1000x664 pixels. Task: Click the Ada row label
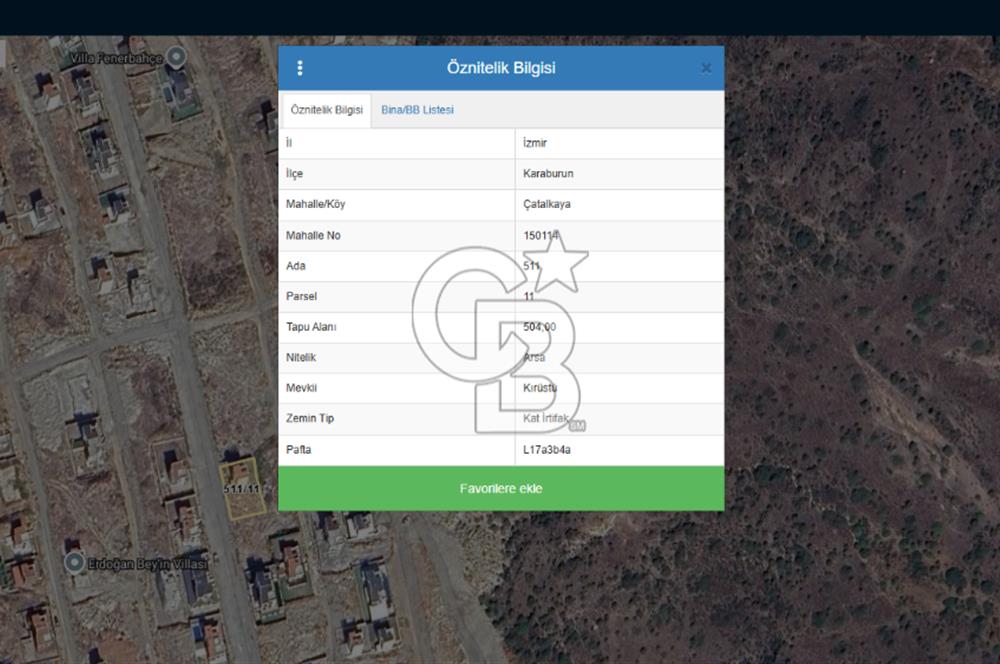[x=296, y=266]
